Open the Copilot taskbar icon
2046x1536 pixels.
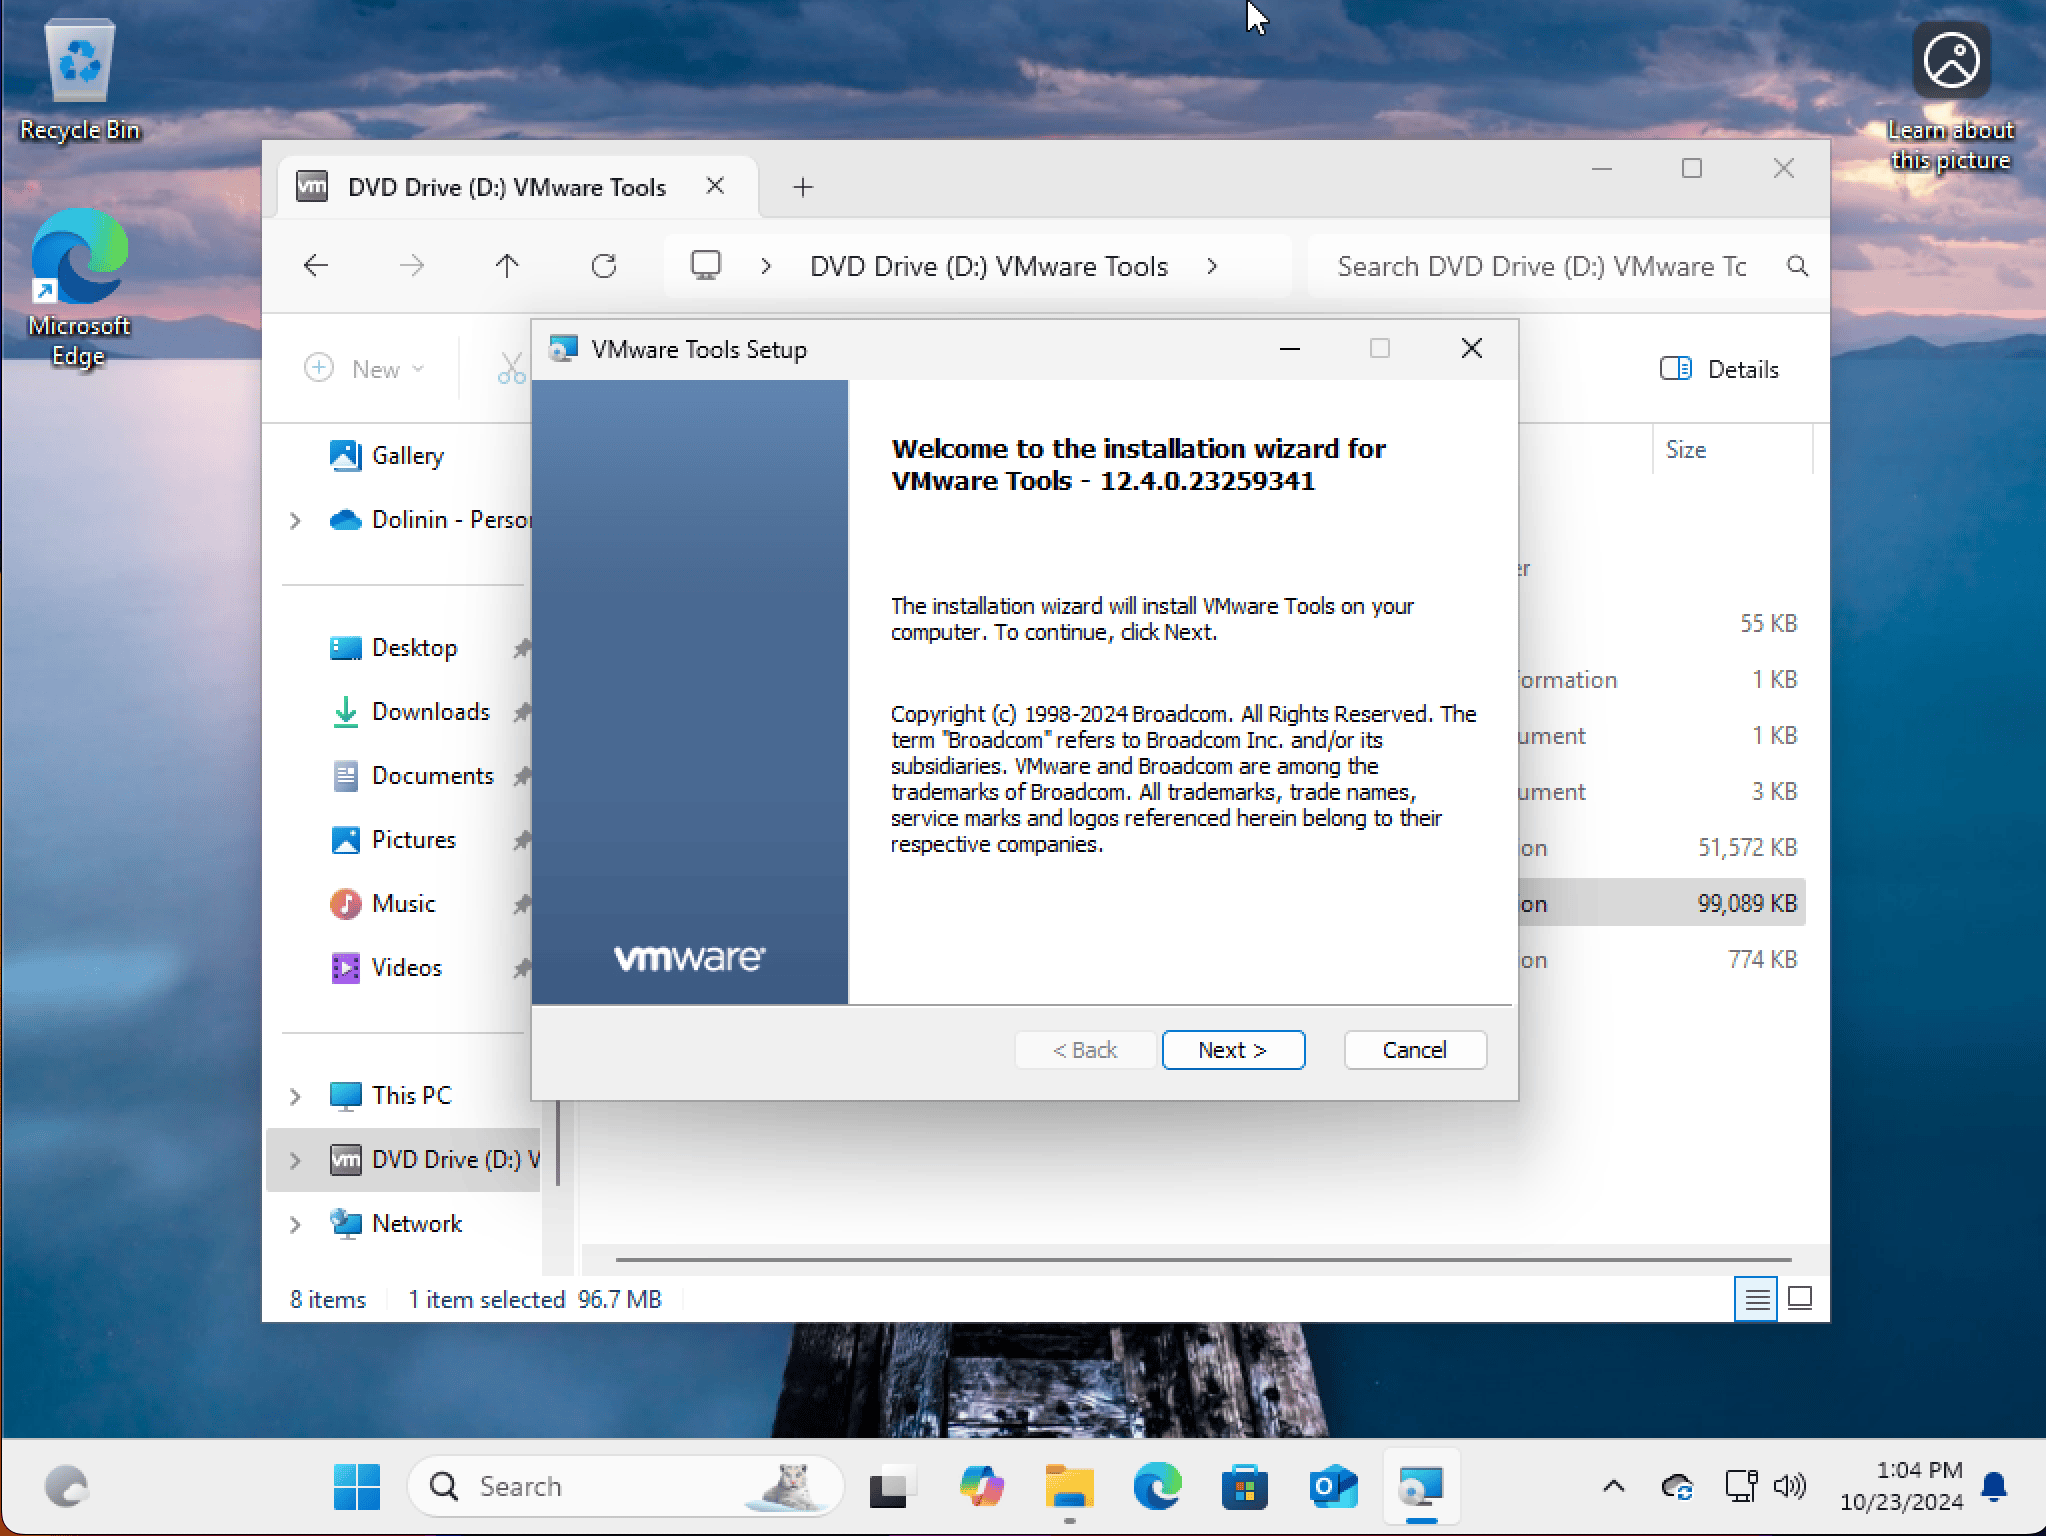pyautogui.click(x=981, y=1487)
